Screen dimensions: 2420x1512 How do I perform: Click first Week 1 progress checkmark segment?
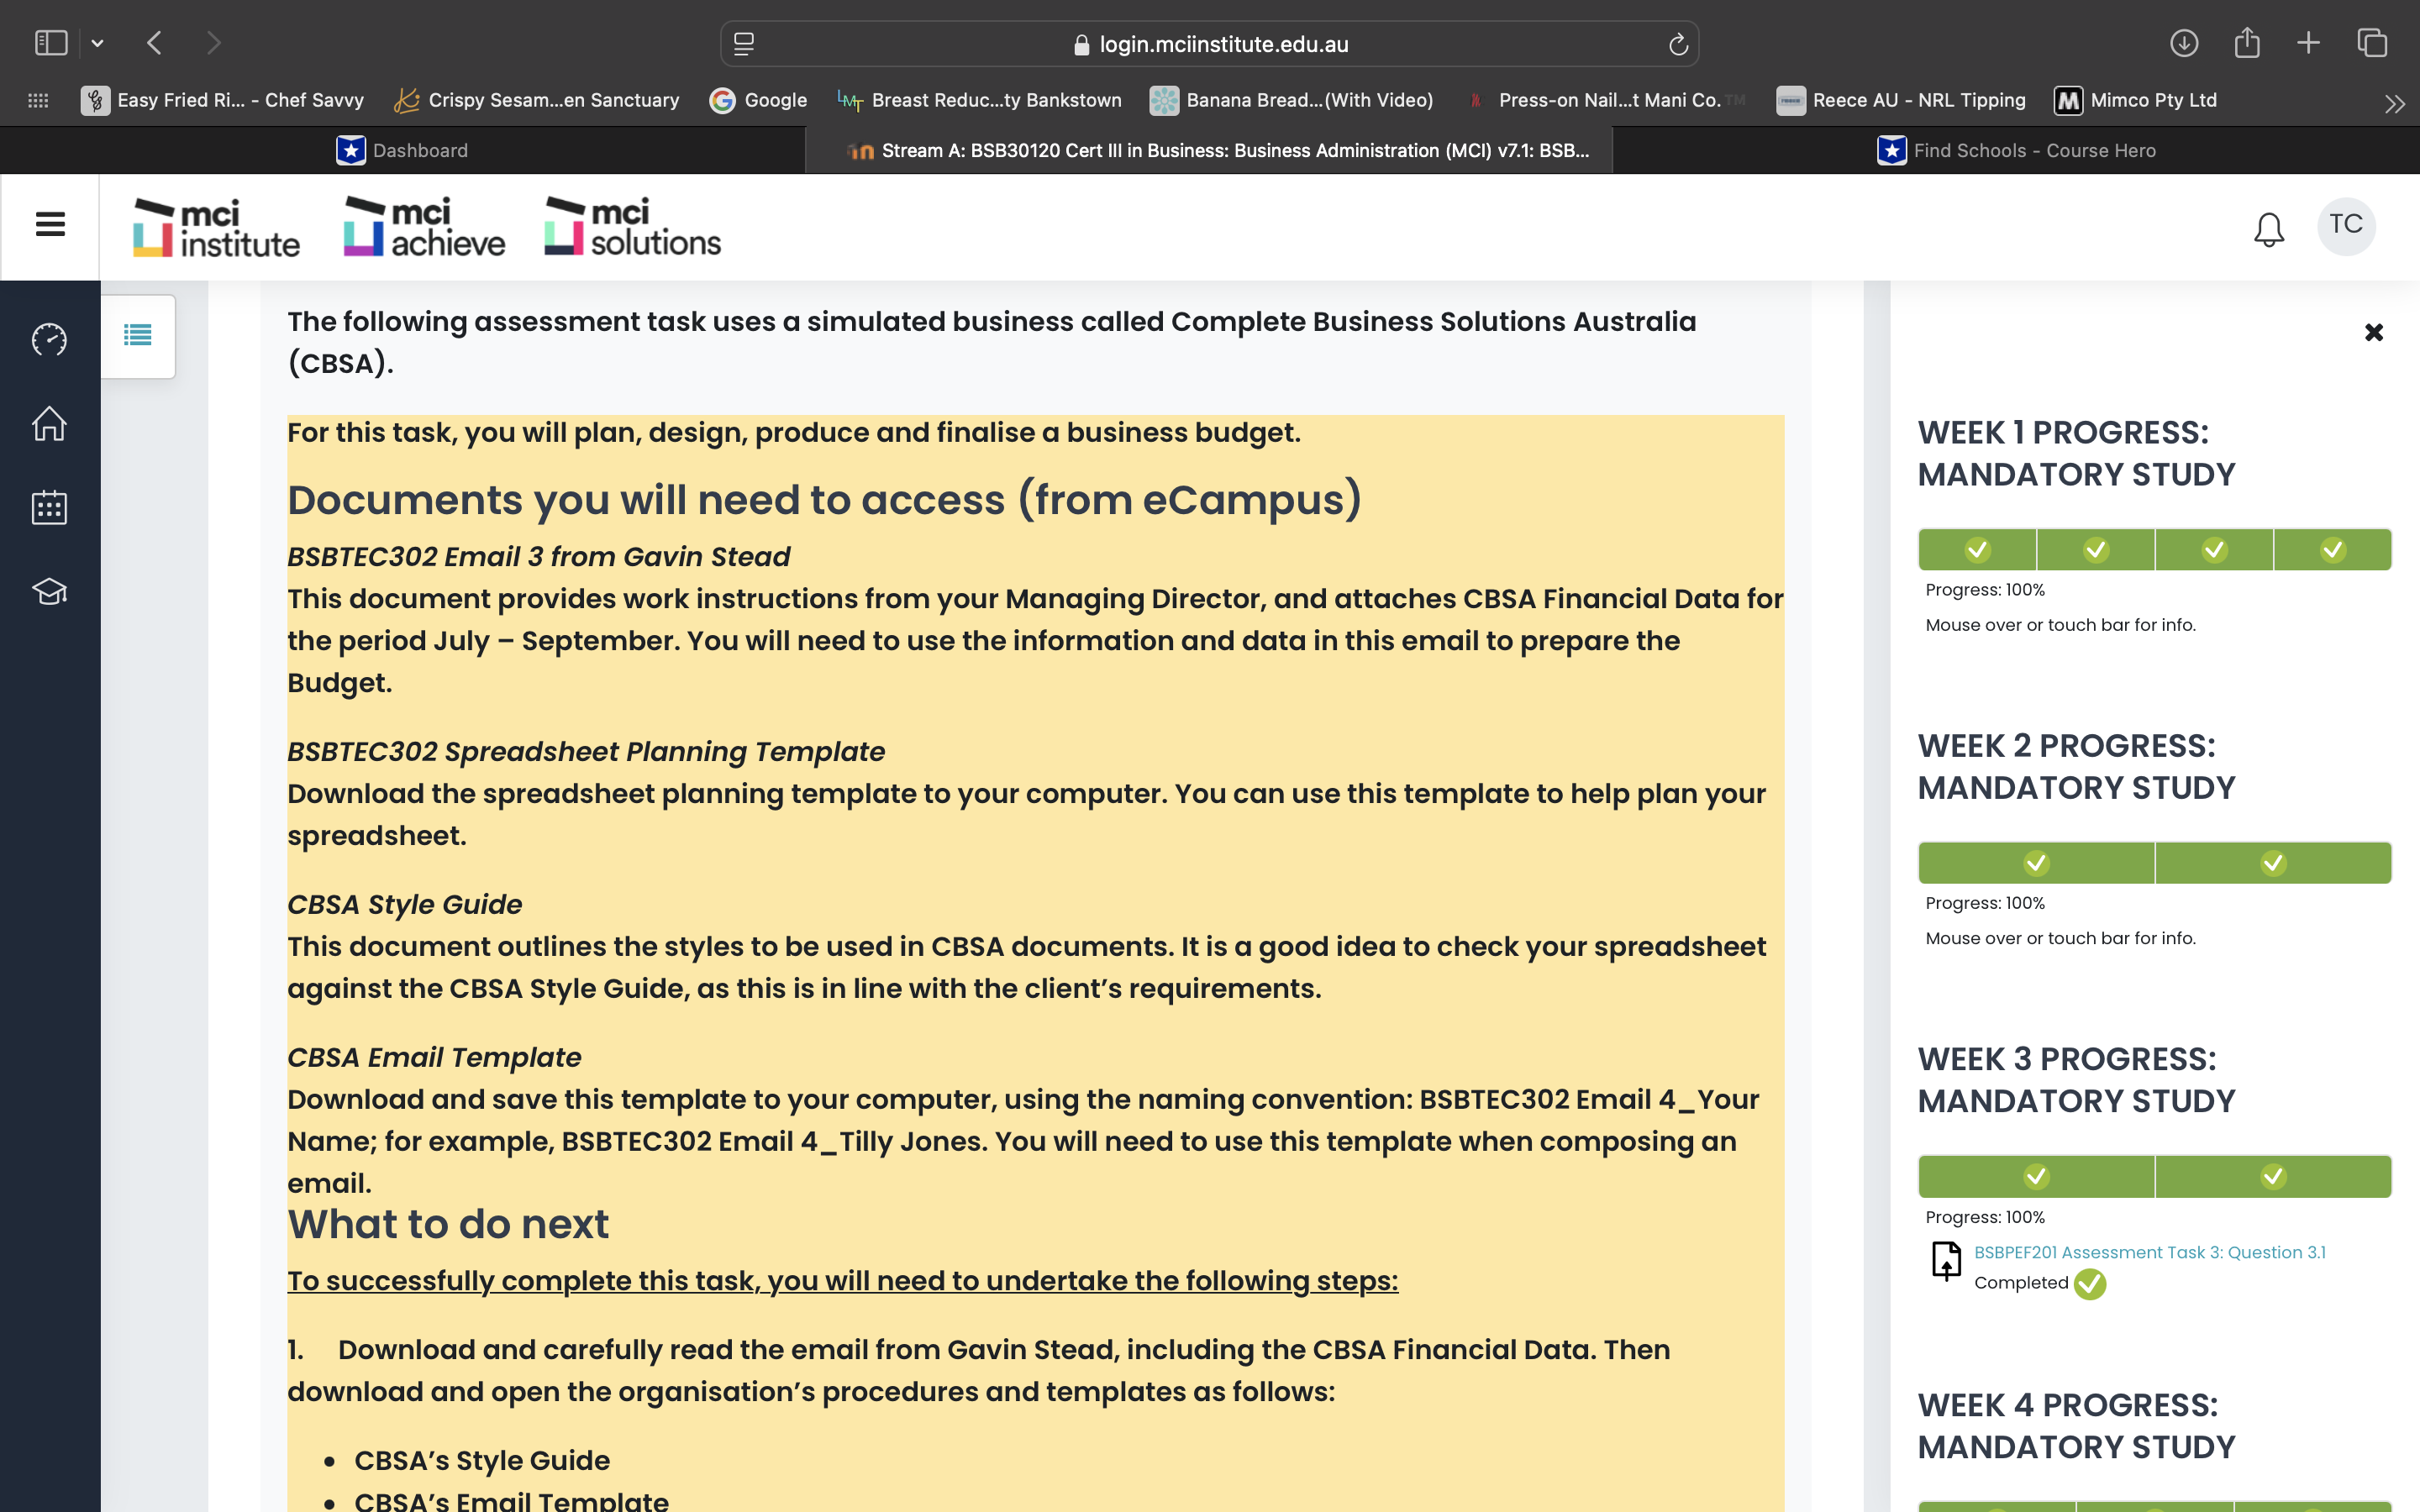point(1977,550)
